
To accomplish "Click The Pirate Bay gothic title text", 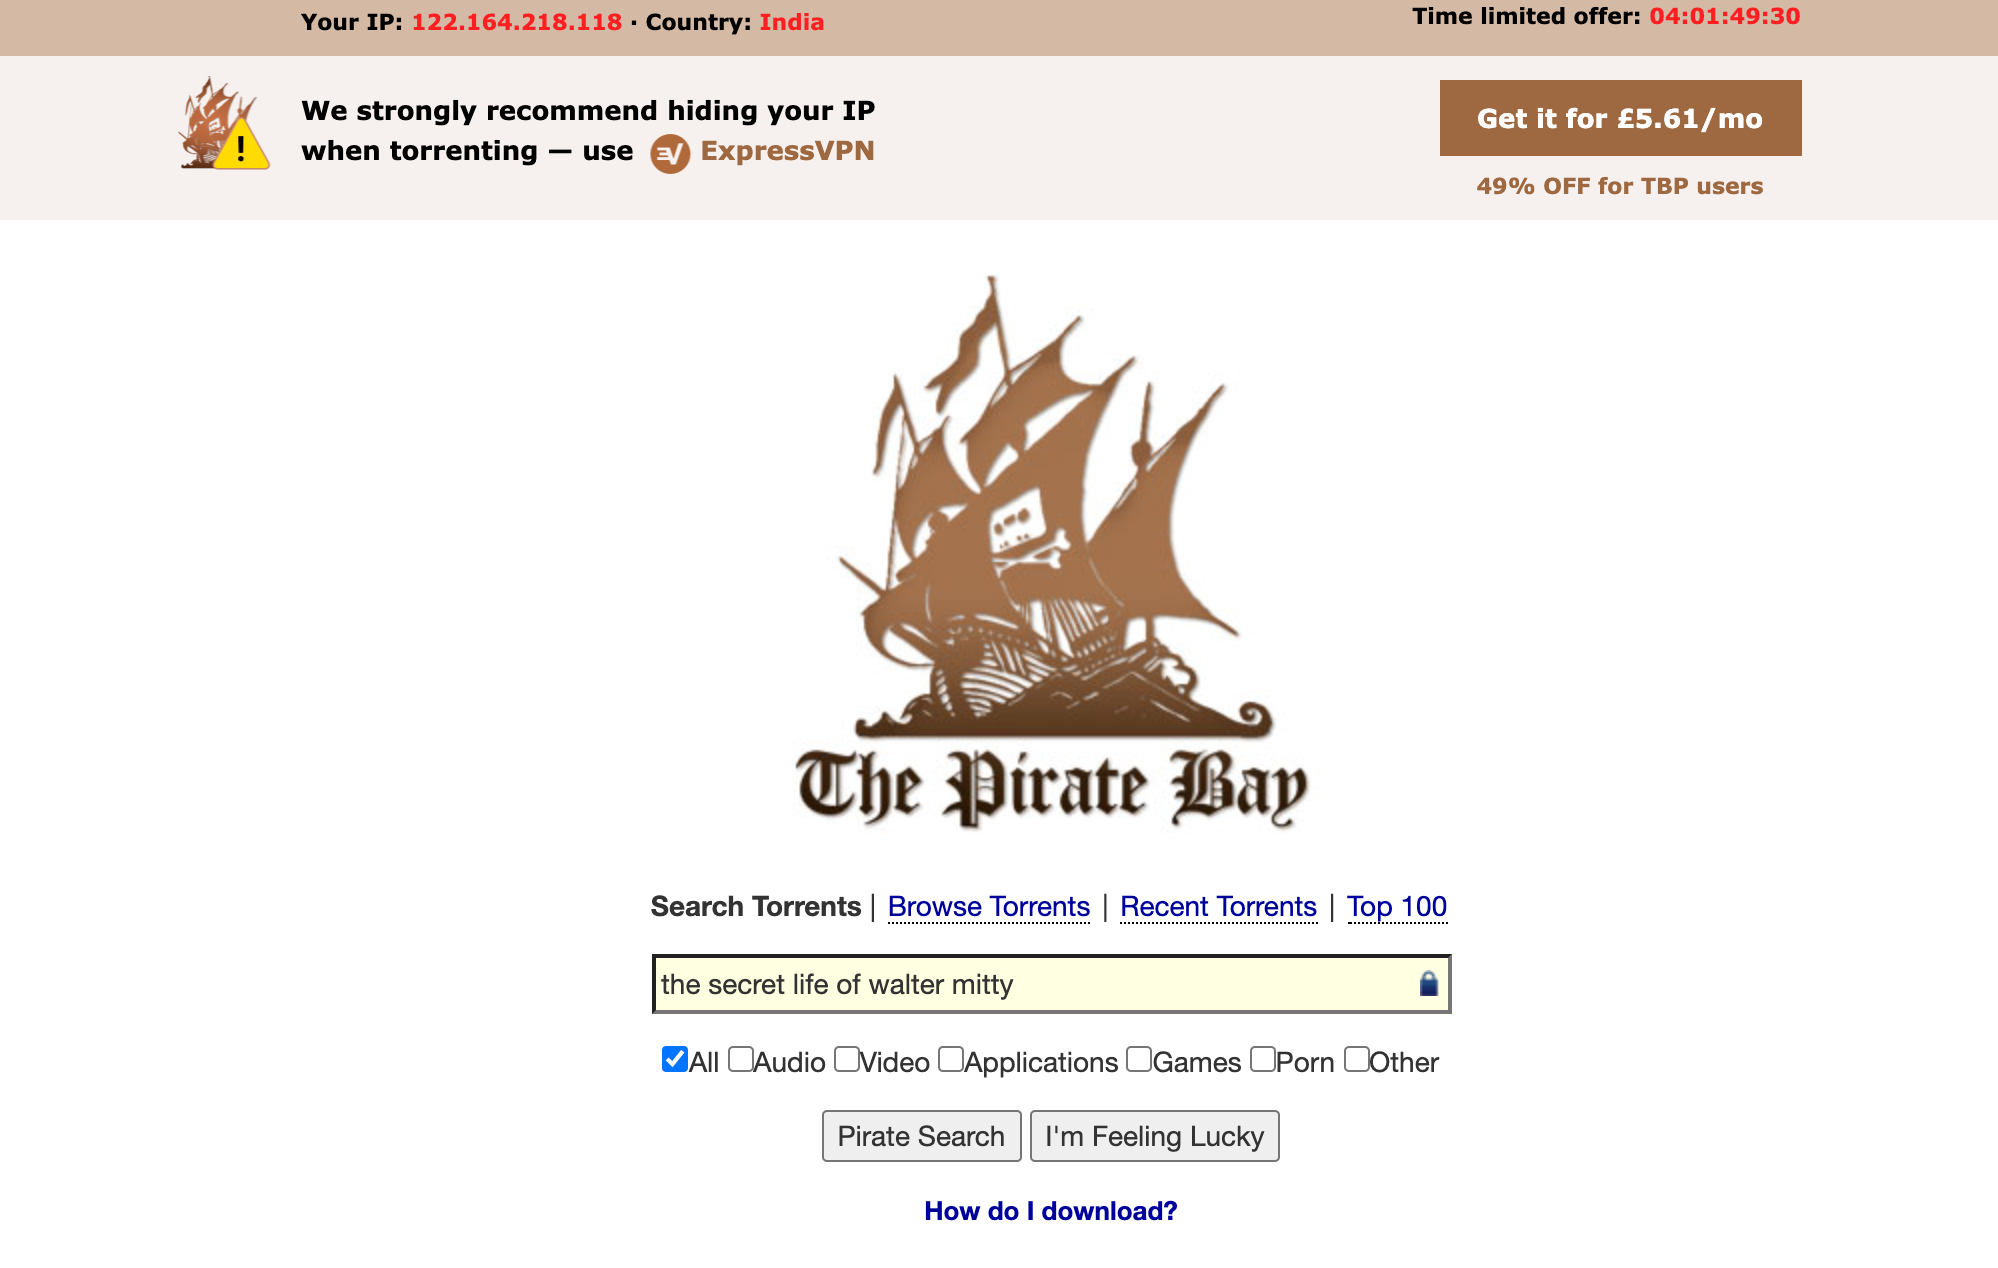I will (x=1052, y=788).
